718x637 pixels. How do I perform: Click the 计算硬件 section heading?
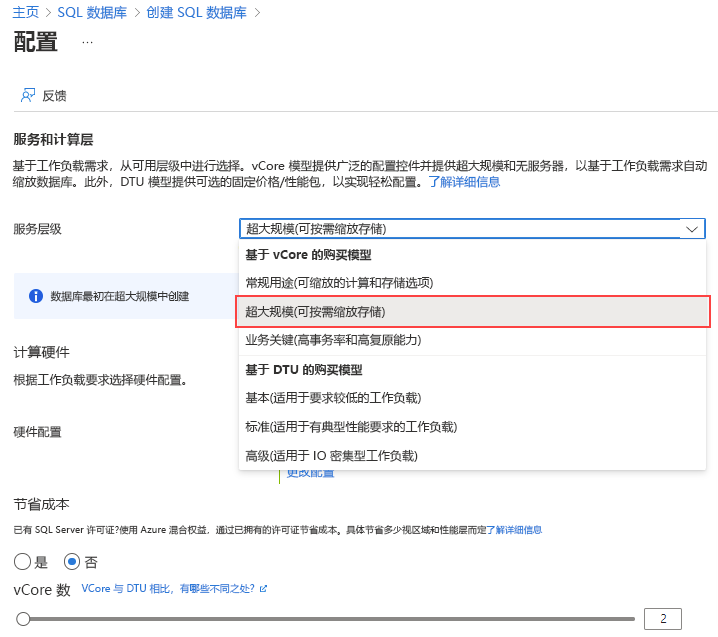[42, 352]
